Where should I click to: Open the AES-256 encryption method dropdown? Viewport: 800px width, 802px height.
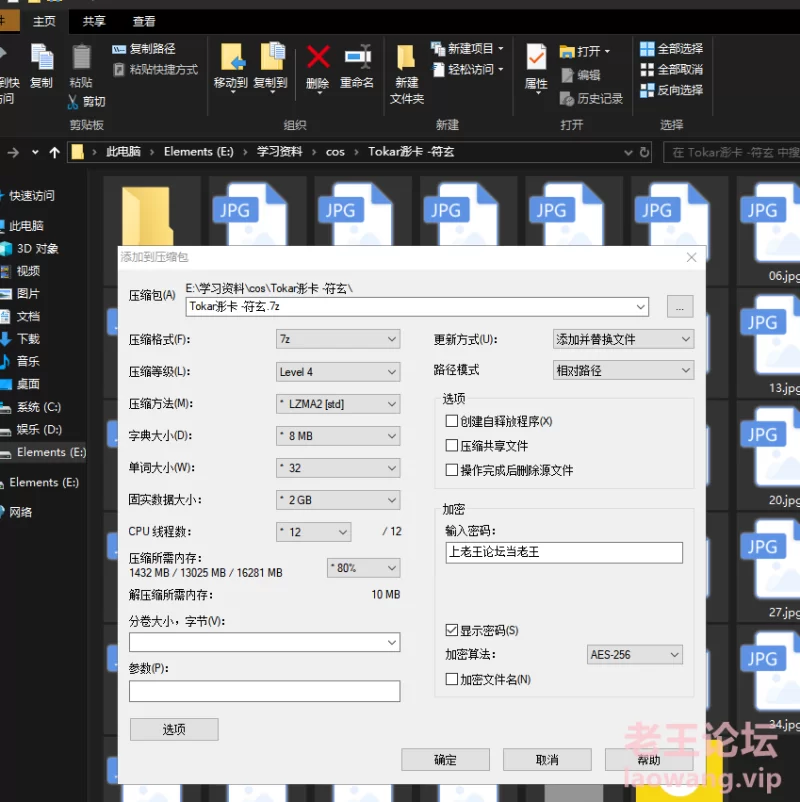(634, 655)
